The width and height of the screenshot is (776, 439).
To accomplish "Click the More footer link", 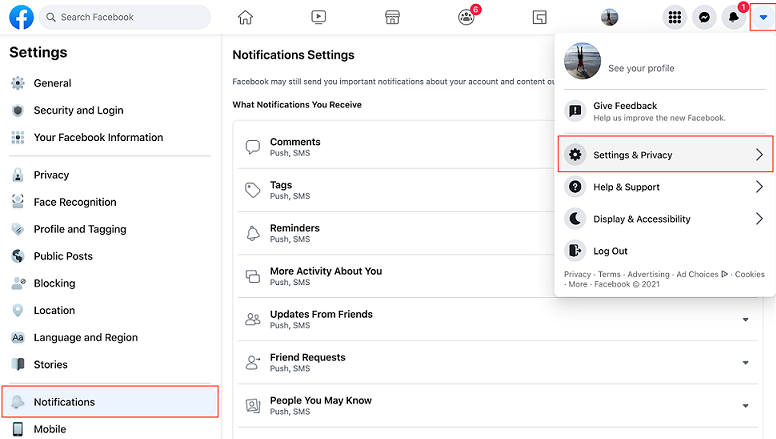I will (578, 284).
